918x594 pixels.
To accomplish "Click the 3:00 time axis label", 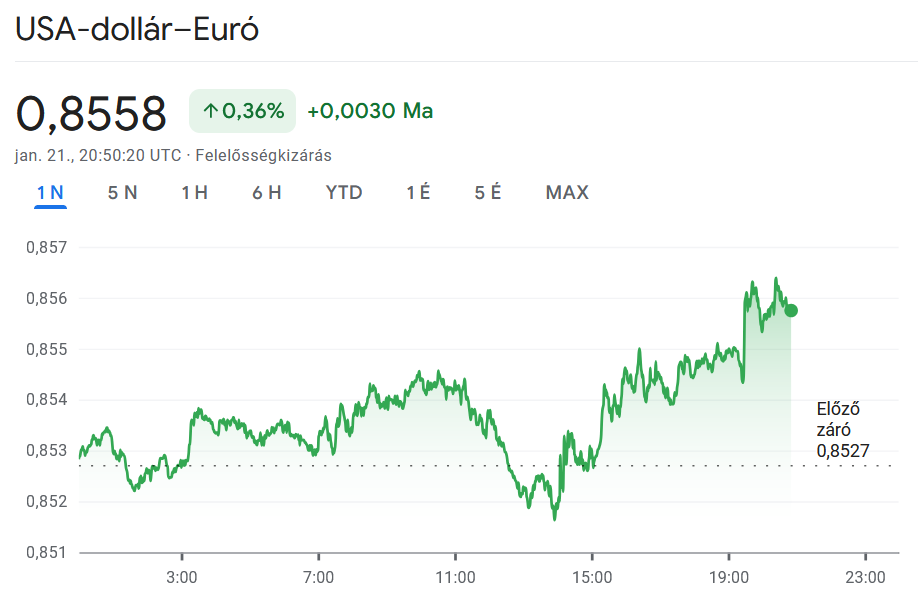I will tap(181, 577).
